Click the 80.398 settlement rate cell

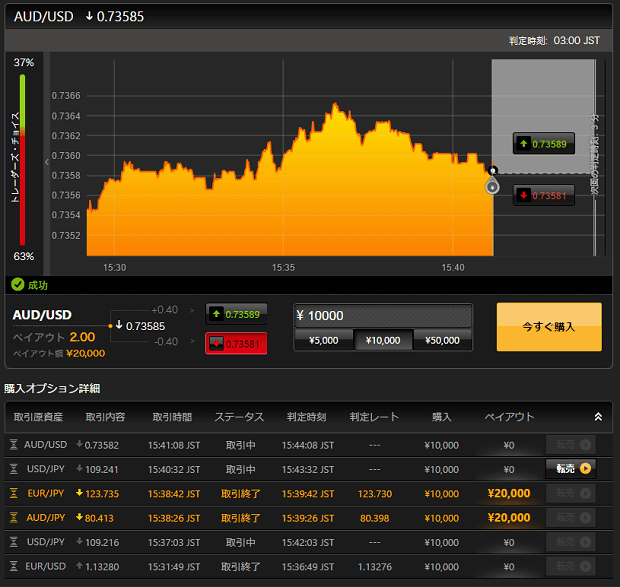[374, 518]
